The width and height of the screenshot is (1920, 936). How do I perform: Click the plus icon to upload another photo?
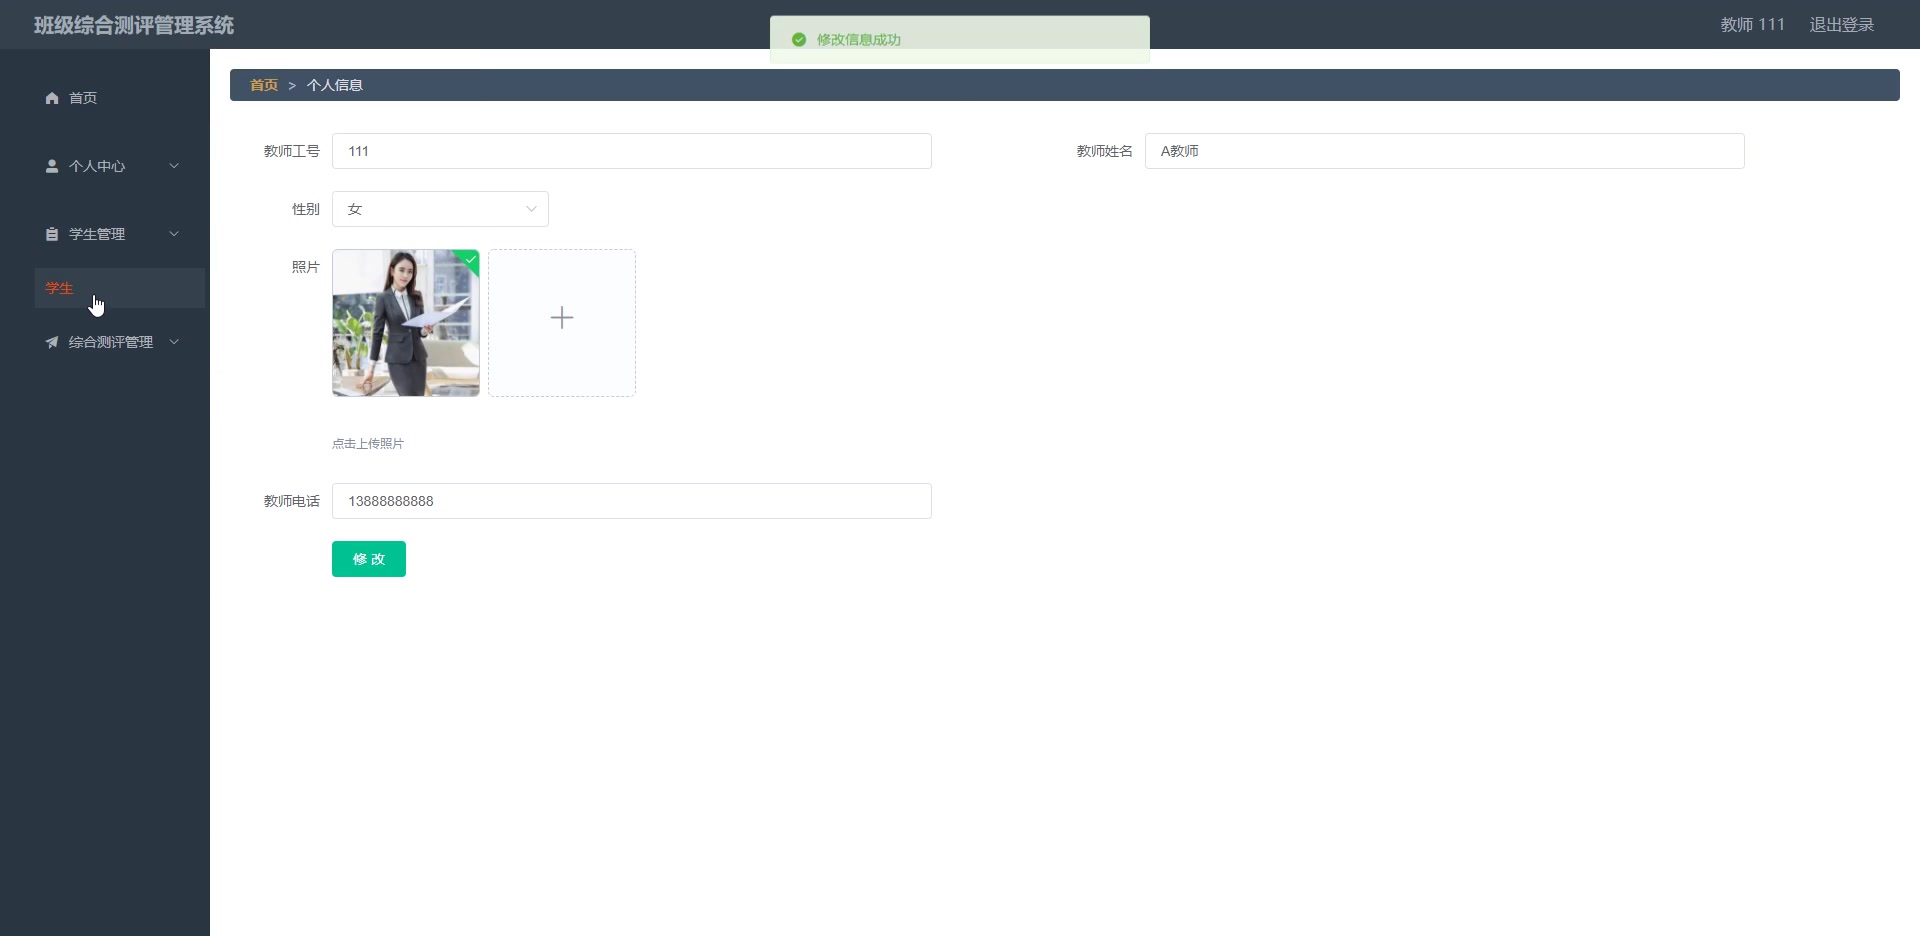pos(561,318)
